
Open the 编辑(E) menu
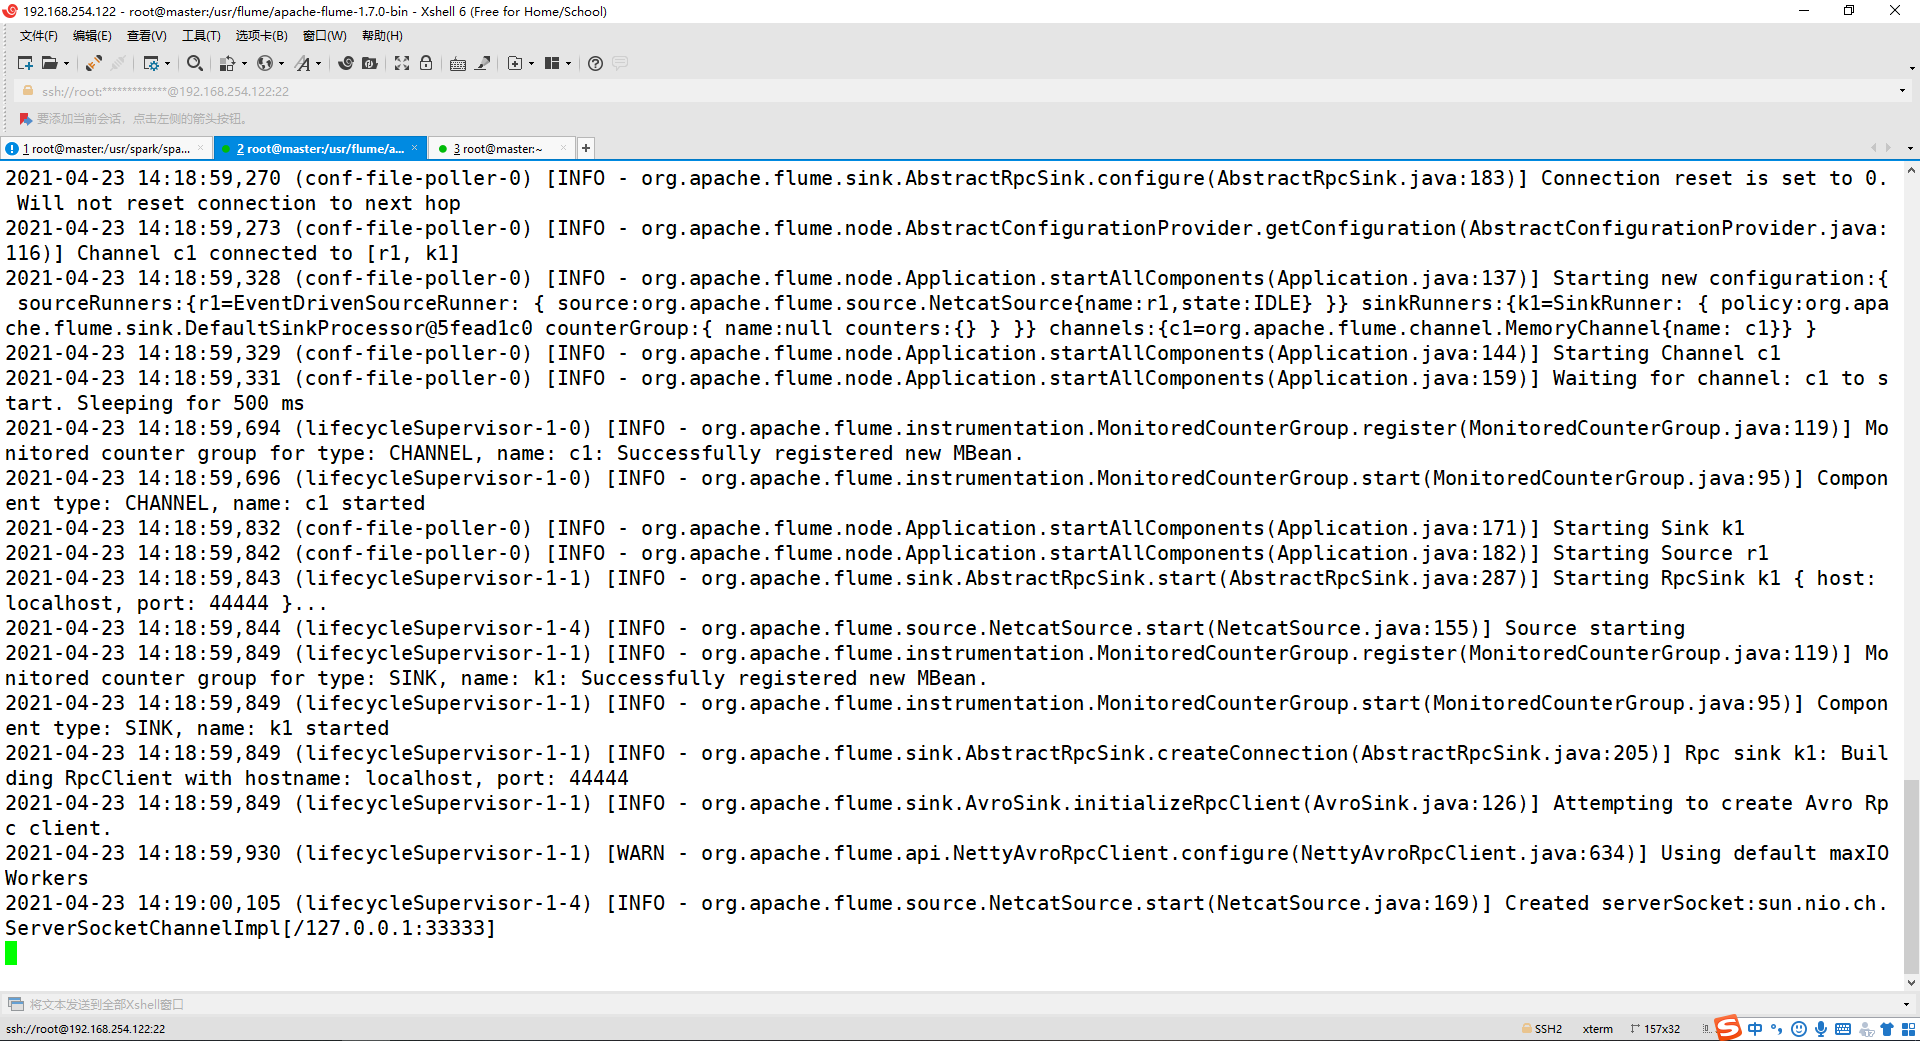(92, 36)
